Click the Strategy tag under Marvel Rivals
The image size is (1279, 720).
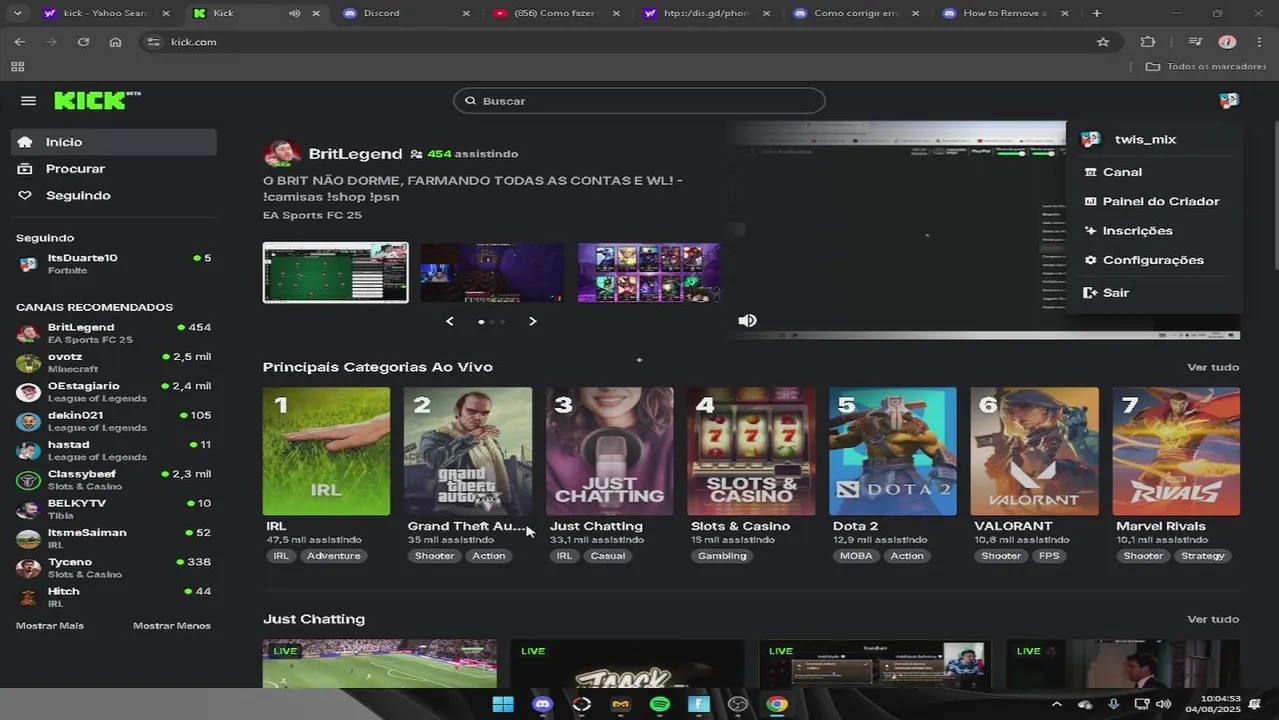[1203, 556]
